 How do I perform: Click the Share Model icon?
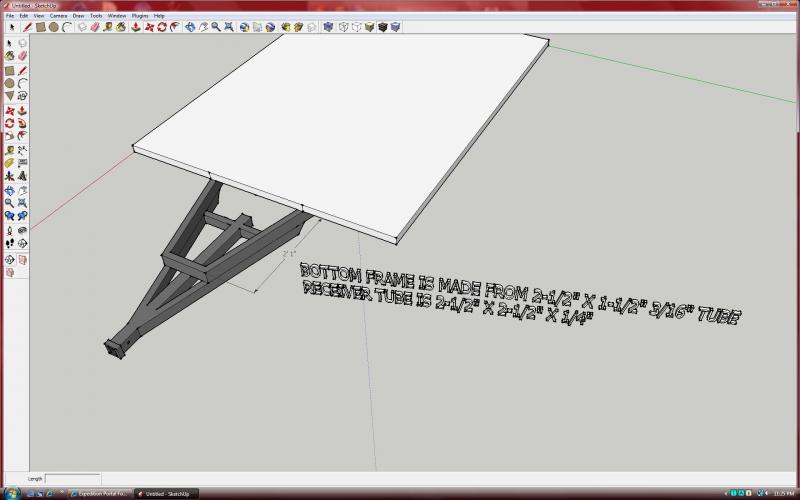pyautogui.click(x=298, y=27)
